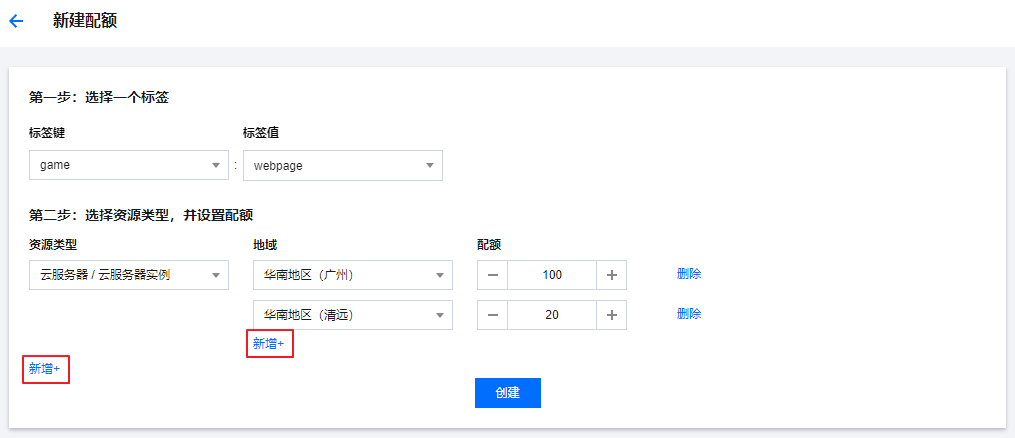The width and height of the screenshot is (1015, 438).
Task: Focus the quota field showing 20
Action: (x=552, y=314)
